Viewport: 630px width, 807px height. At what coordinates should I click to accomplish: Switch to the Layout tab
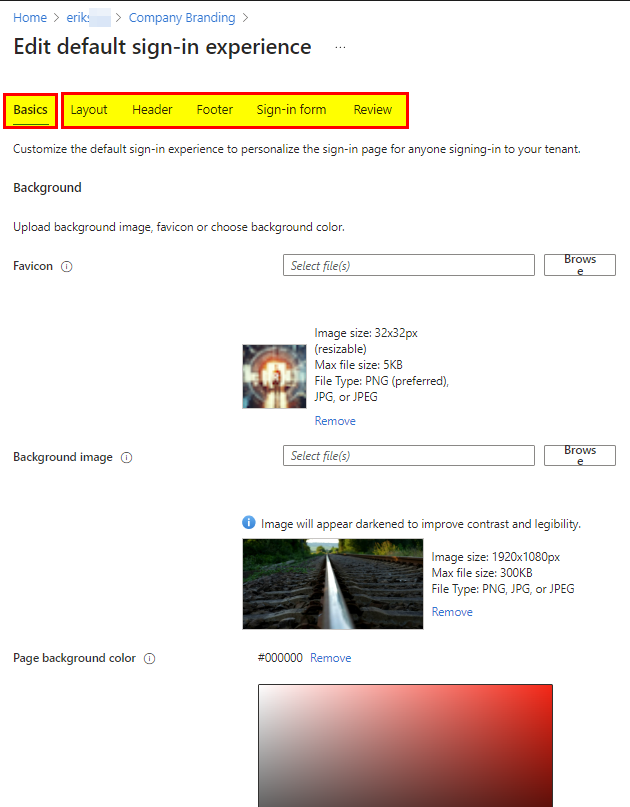89,110
